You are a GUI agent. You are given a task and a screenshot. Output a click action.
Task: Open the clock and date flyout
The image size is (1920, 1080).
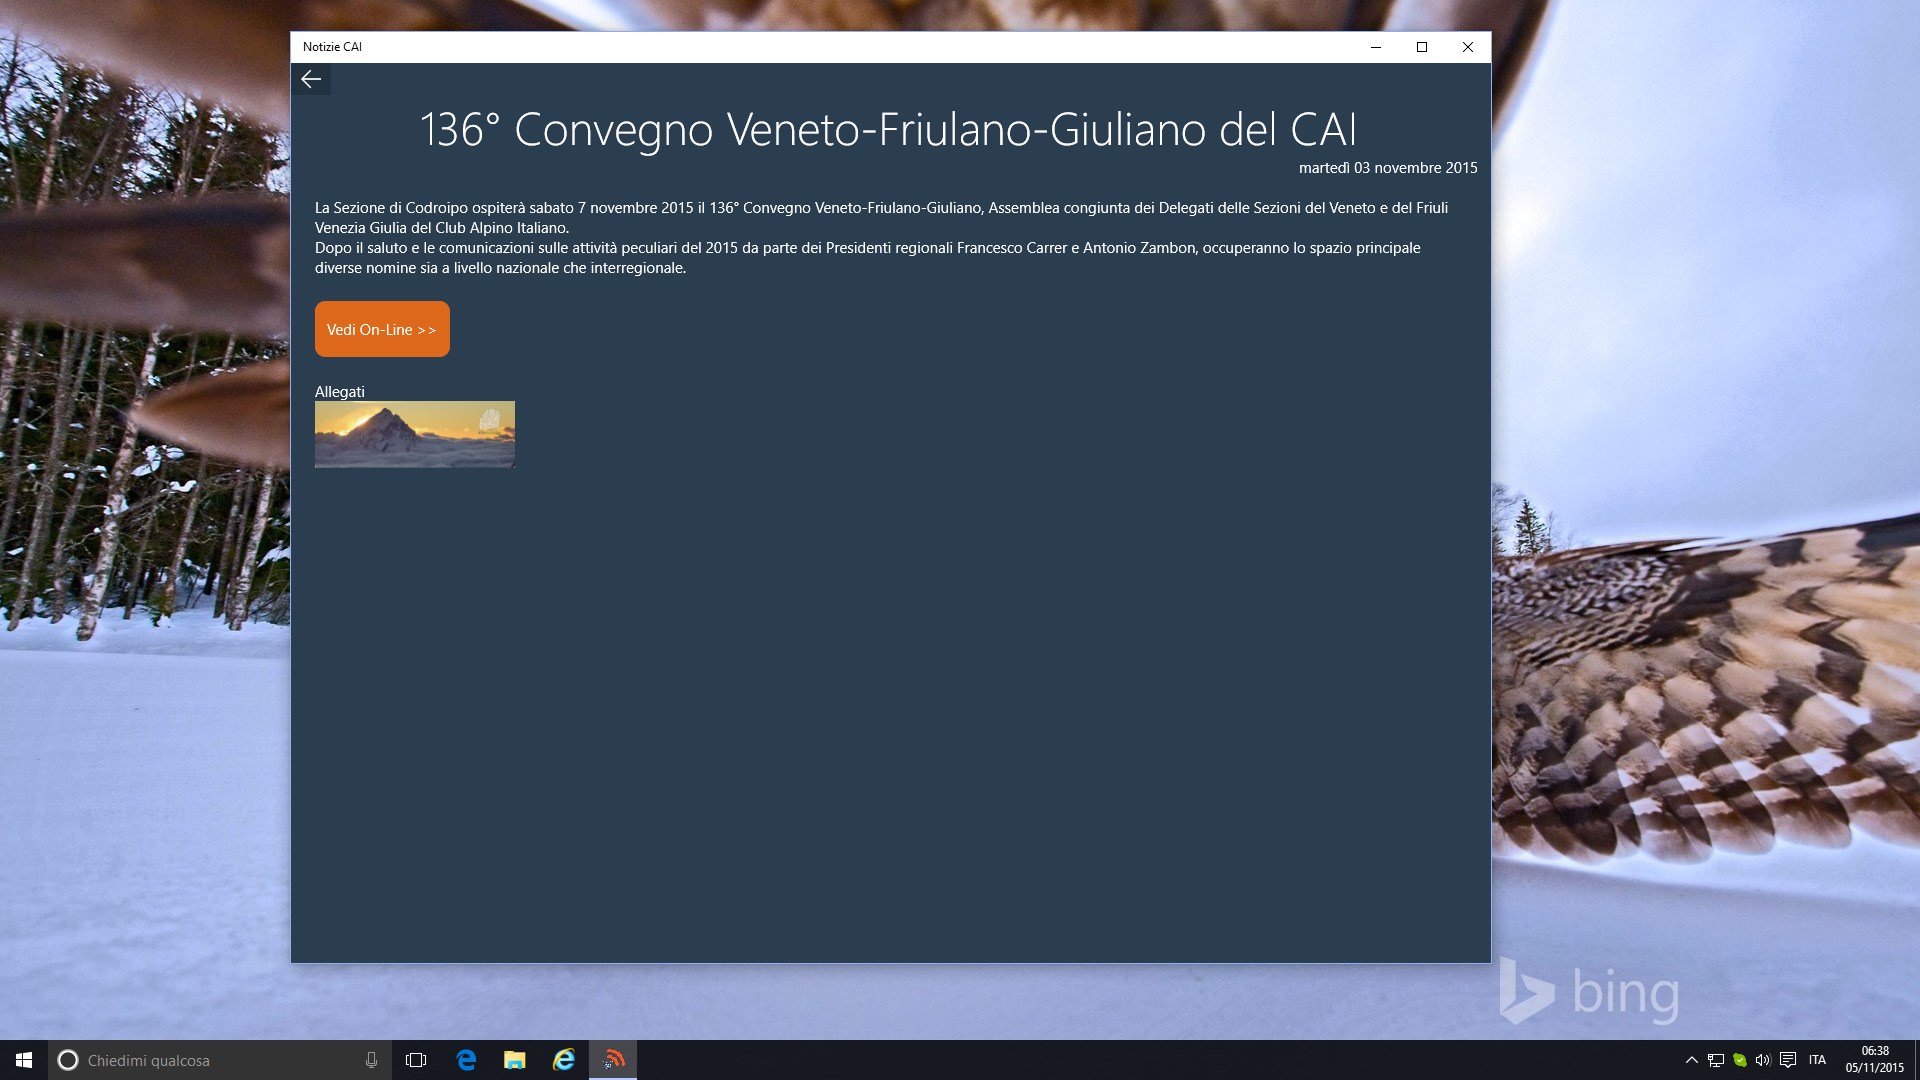point(1874,1060)
